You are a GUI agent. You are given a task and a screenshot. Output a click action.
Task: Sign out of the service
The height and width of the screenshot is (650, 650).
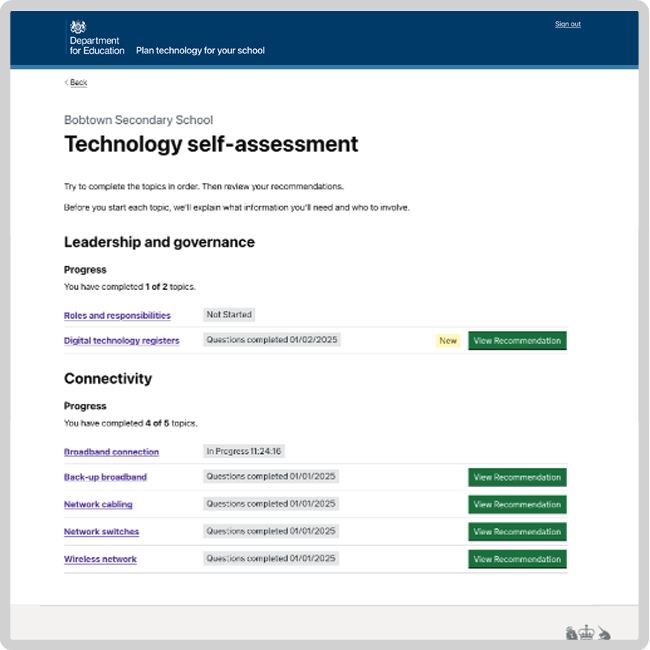click(x=568, y=24)
